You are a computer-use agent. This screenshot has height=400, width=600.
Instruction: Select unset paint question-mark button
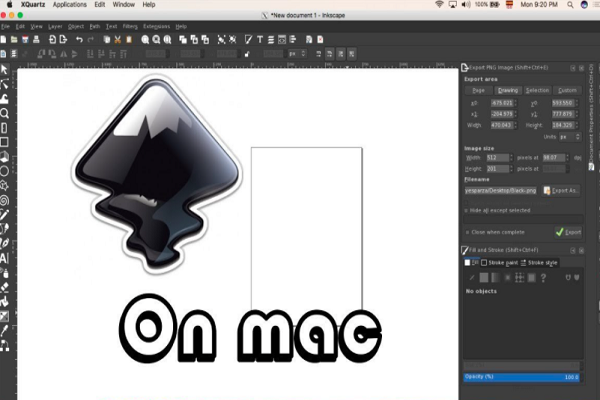click(543, 278)
